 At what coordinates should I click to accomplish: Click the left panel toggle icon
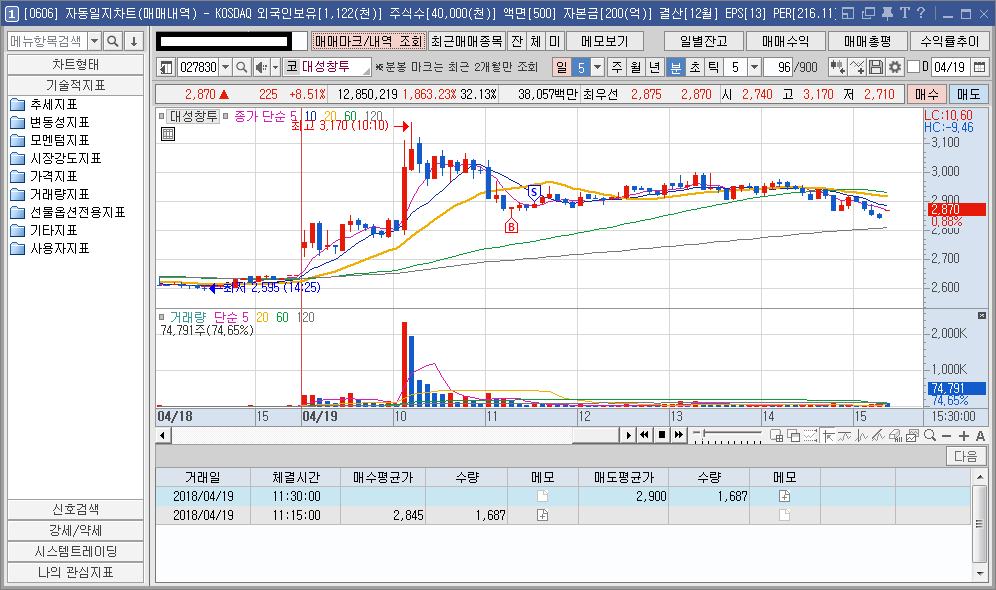click(166, 67)
